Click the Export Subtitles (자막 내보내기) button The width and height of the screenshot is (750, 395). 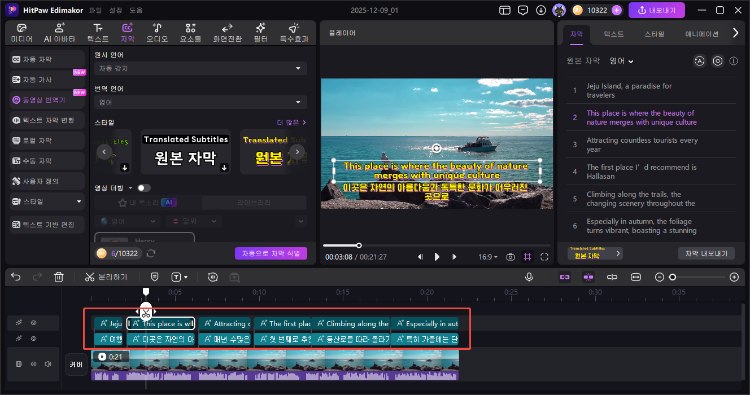[x=706, y=253]
